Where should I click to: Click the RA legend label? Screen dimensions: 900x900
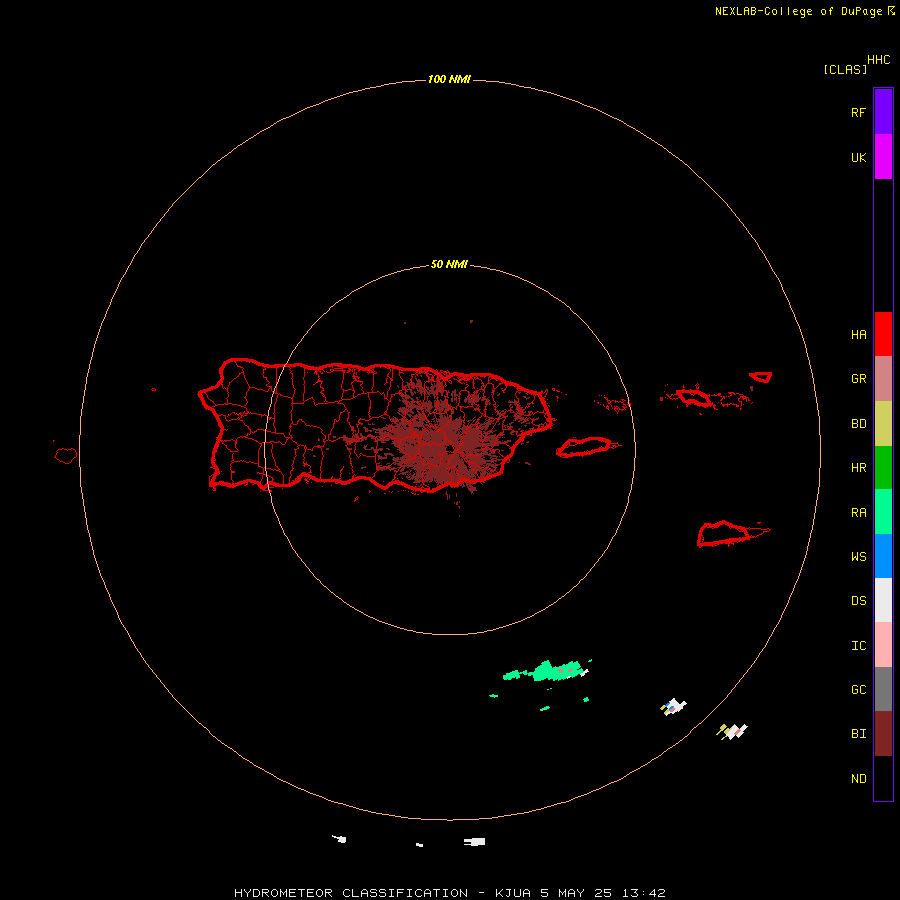click(858, 513)
